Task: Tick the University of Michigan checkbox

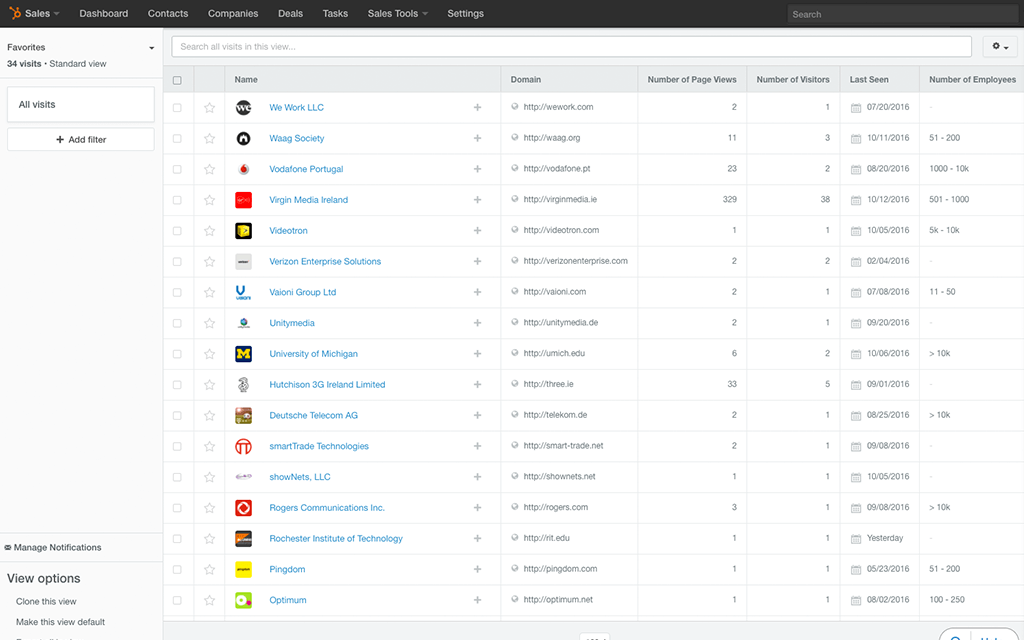Action: (x=177, y=354)
